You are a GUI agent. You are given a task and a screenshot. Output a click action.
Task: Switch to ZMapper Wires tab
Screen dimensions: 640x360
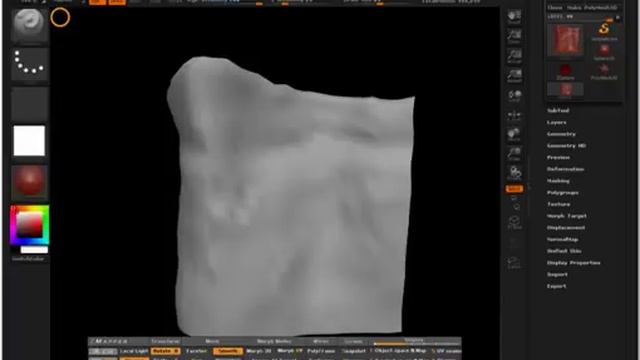point(321,341)
